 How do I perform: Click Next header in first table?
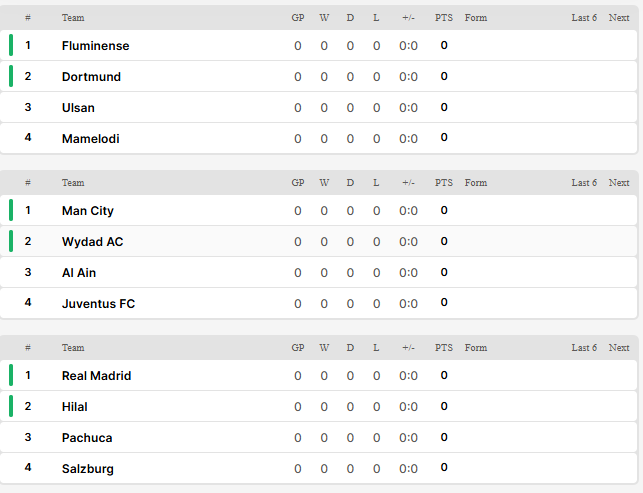tap(619, 18)
